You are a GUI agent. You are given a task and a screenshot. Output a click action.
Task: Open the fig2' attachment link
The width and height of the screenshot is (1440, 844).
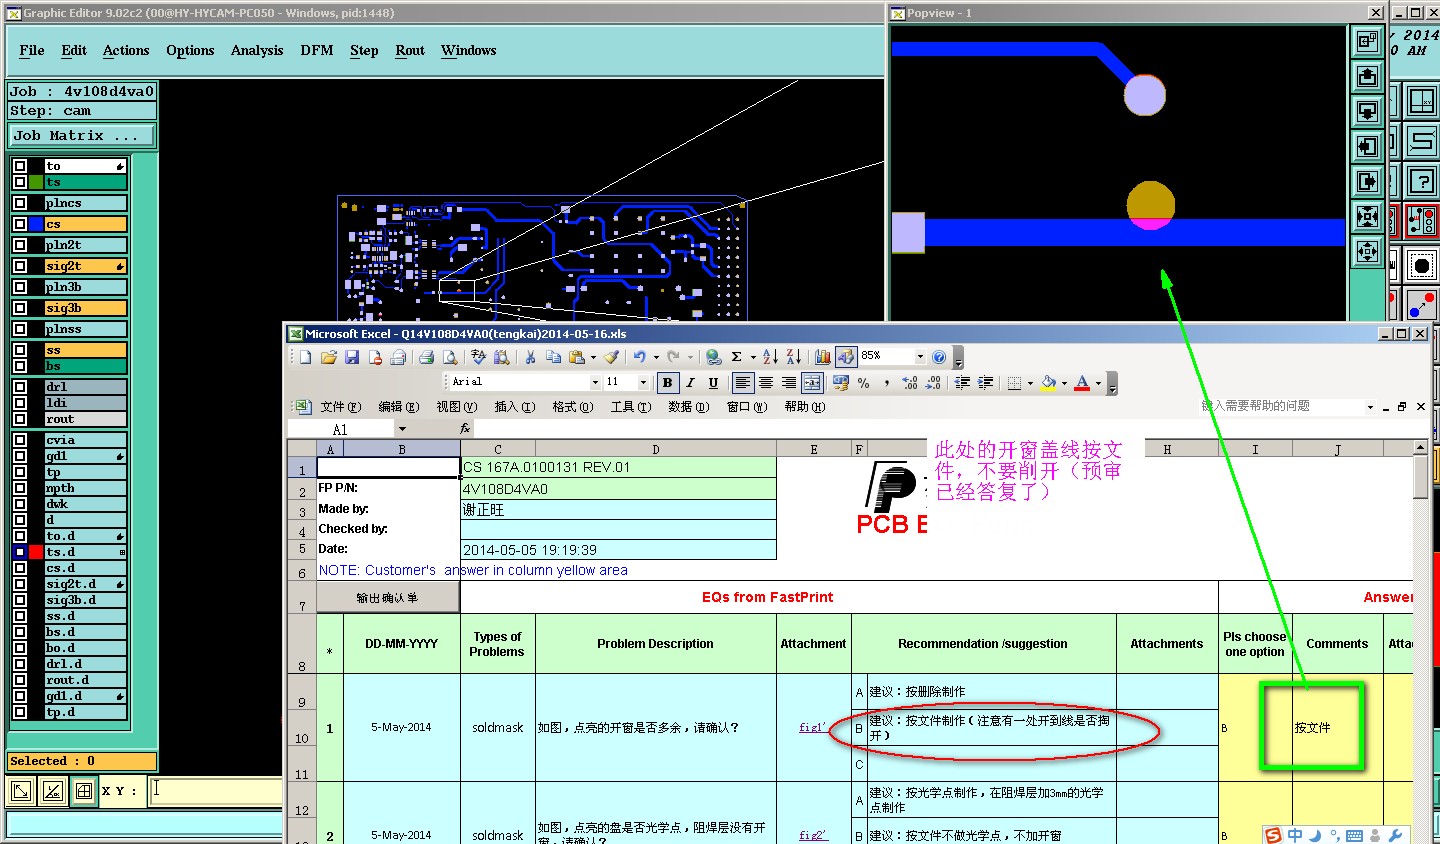click(x=813, y=835)
